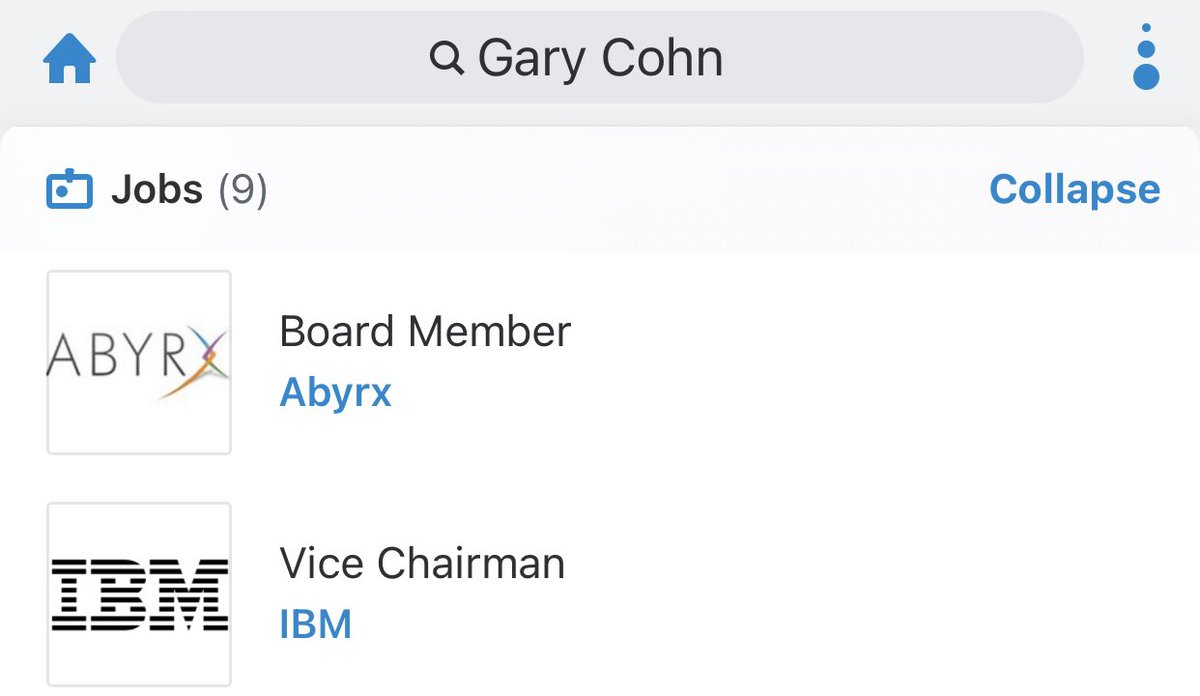
Task: Open the IBM company logo
Action: [x=139, y=594]
